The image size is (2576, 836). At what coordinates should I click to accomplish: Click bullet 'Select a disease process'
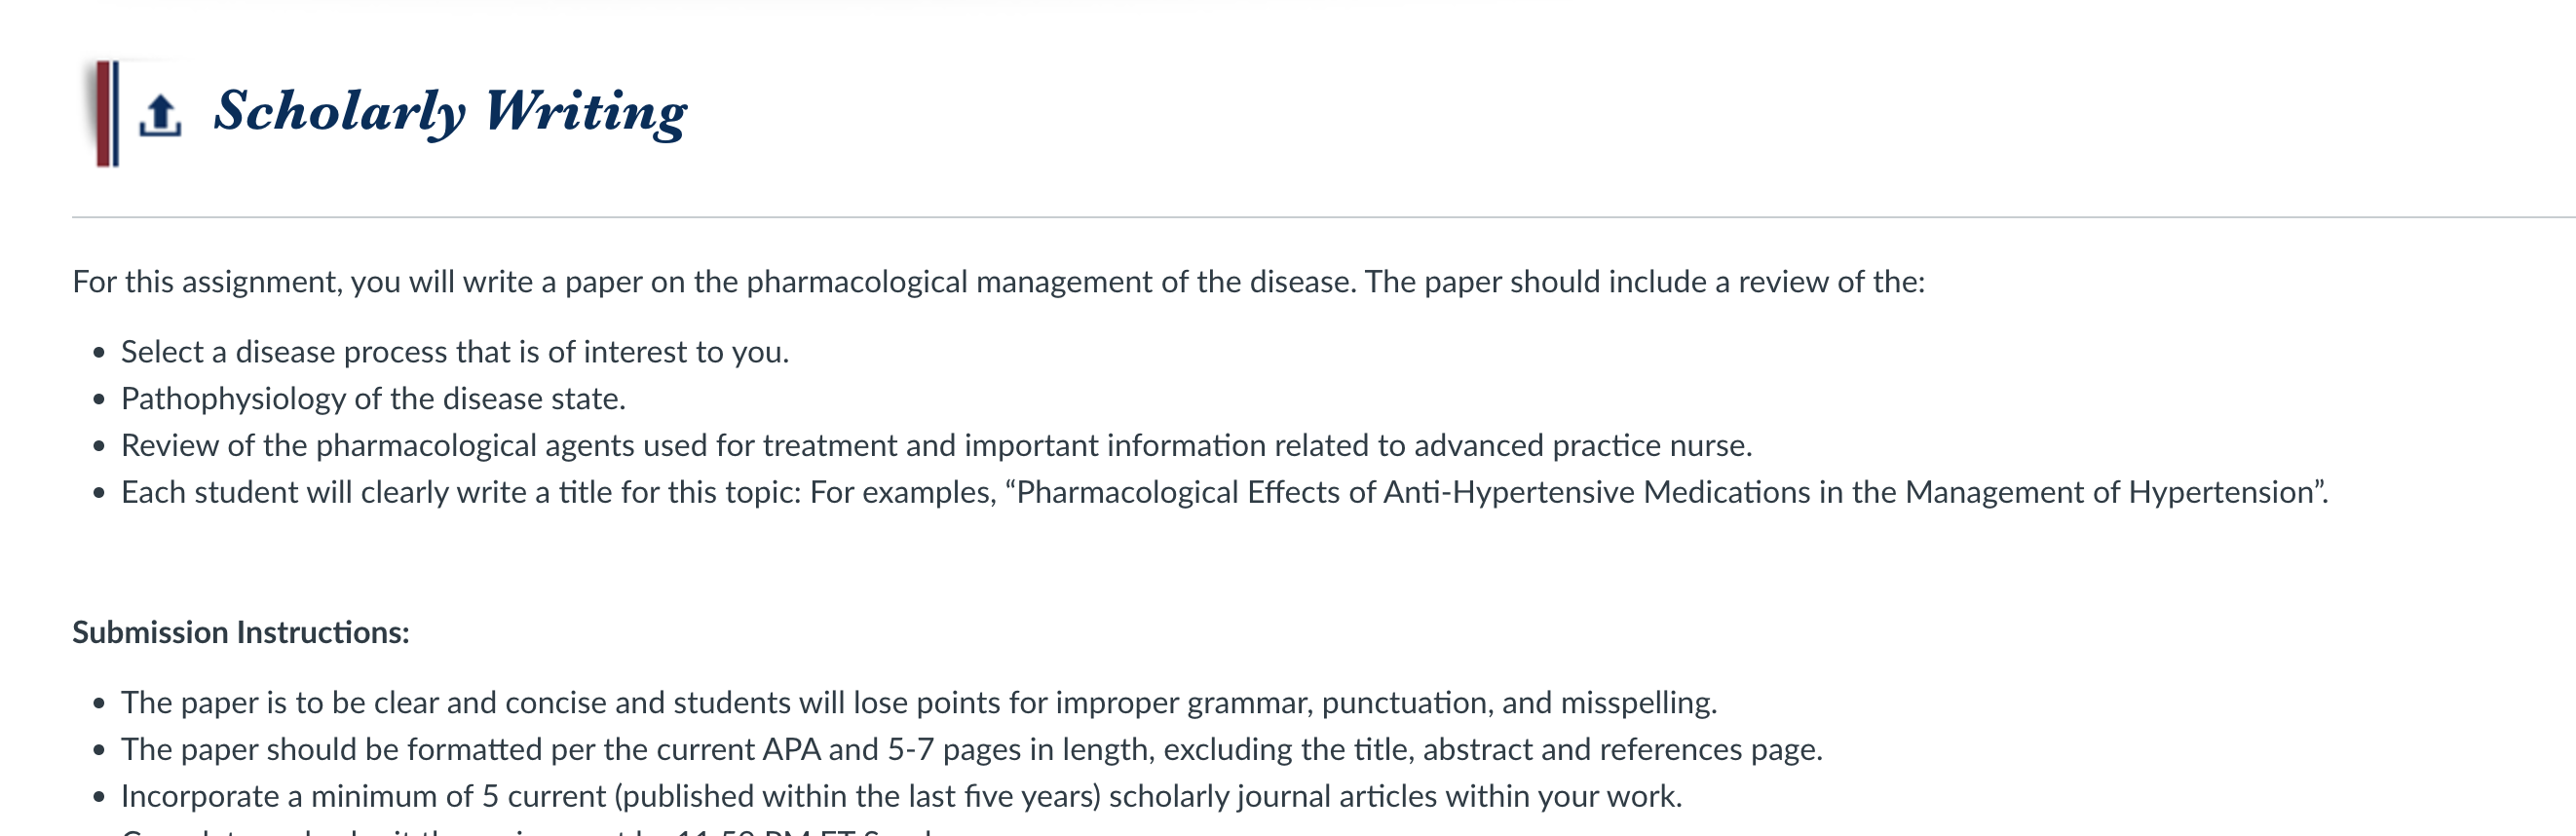(455, 352)
